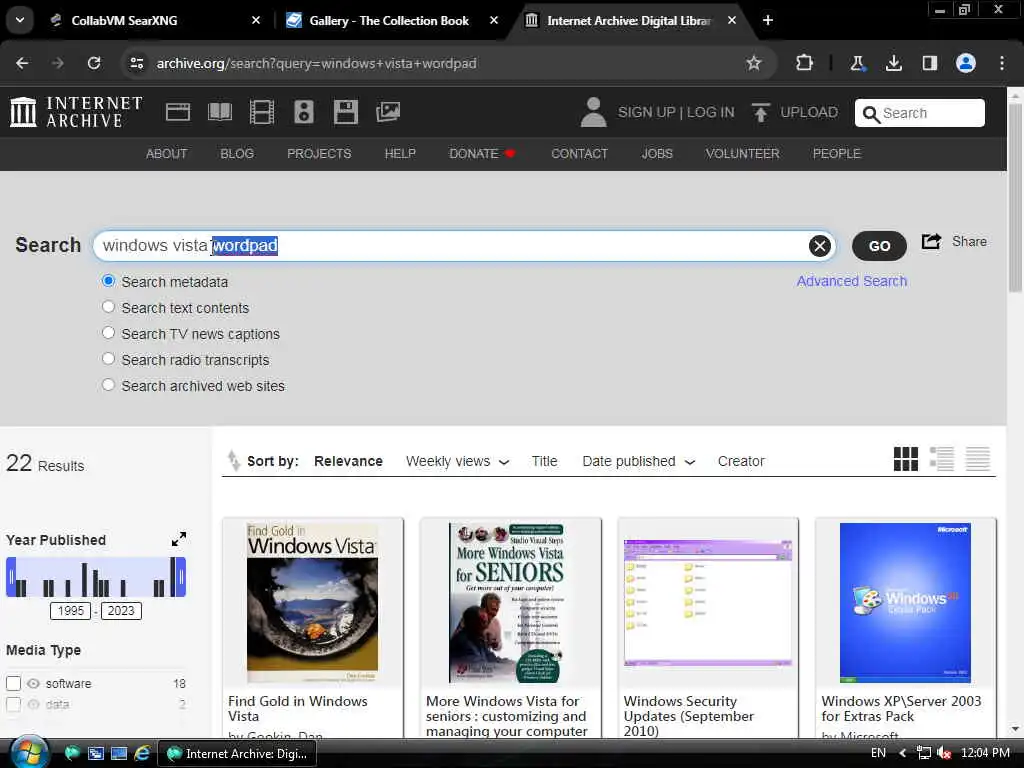
Task: Reload the page
Action: click(94, 63)
